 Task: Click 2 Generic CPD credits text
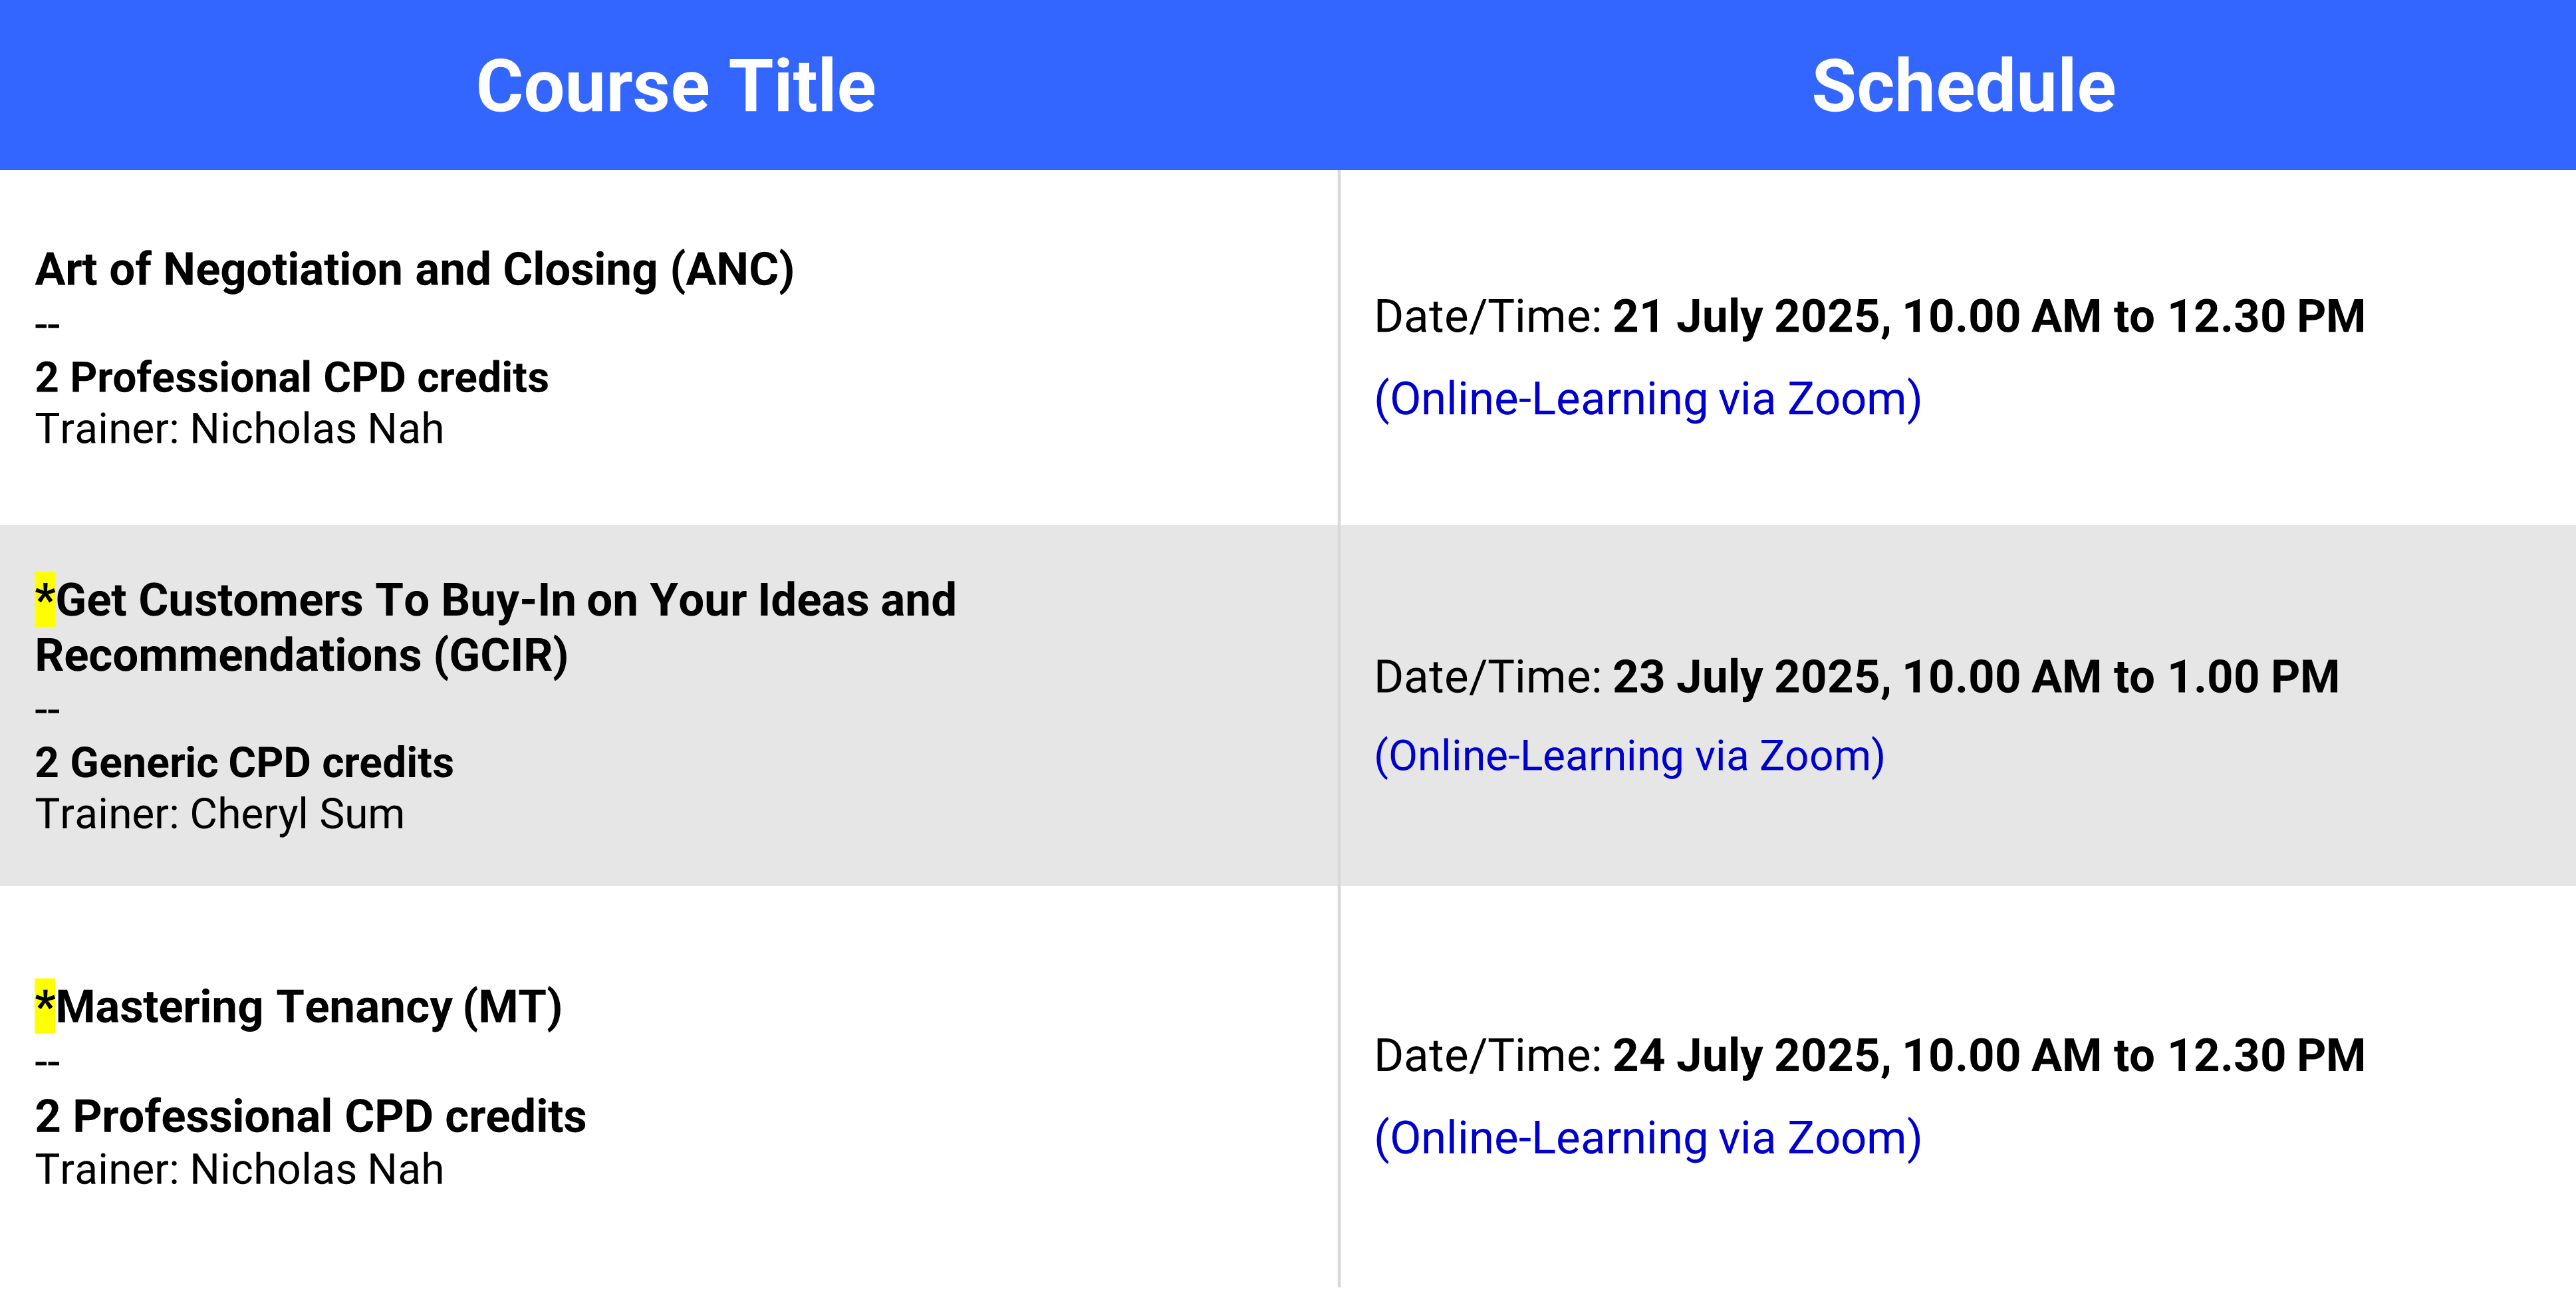[x=244, y=762]
